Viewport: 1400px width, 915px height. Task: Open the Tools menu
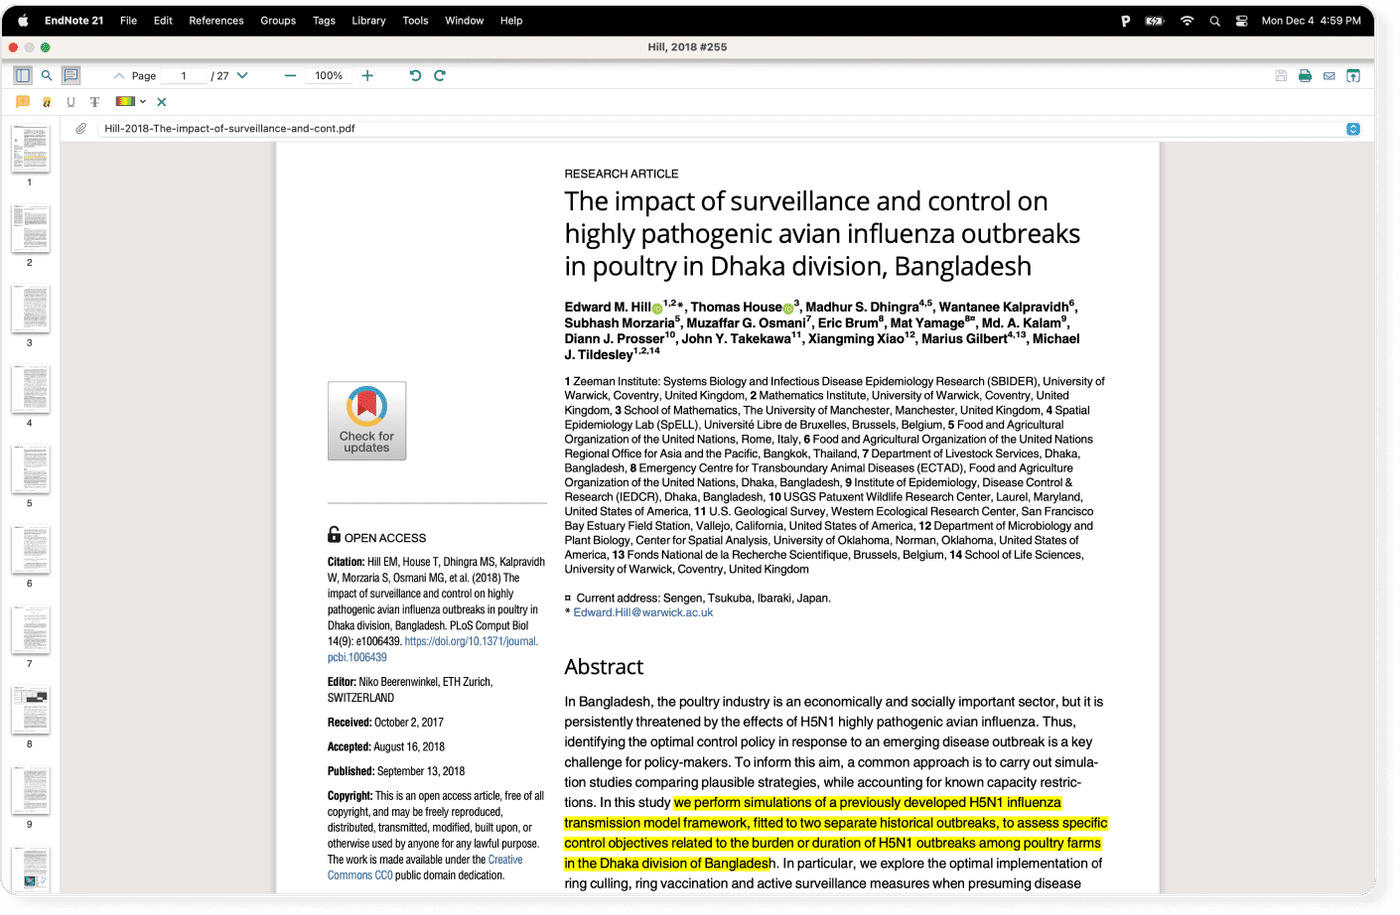click(415, 20)
